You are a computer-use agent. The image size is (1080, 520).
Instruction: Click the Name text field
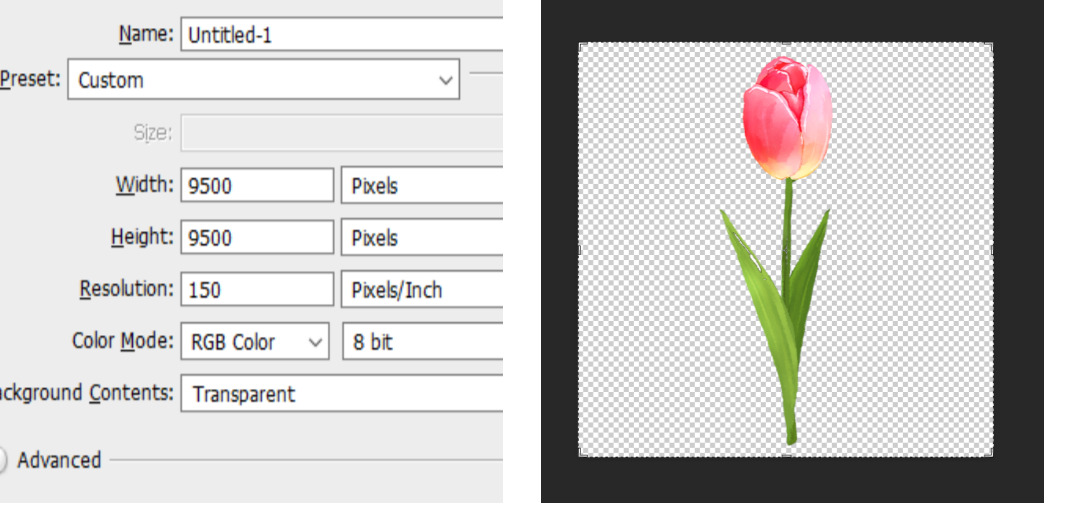pos(340,35)
